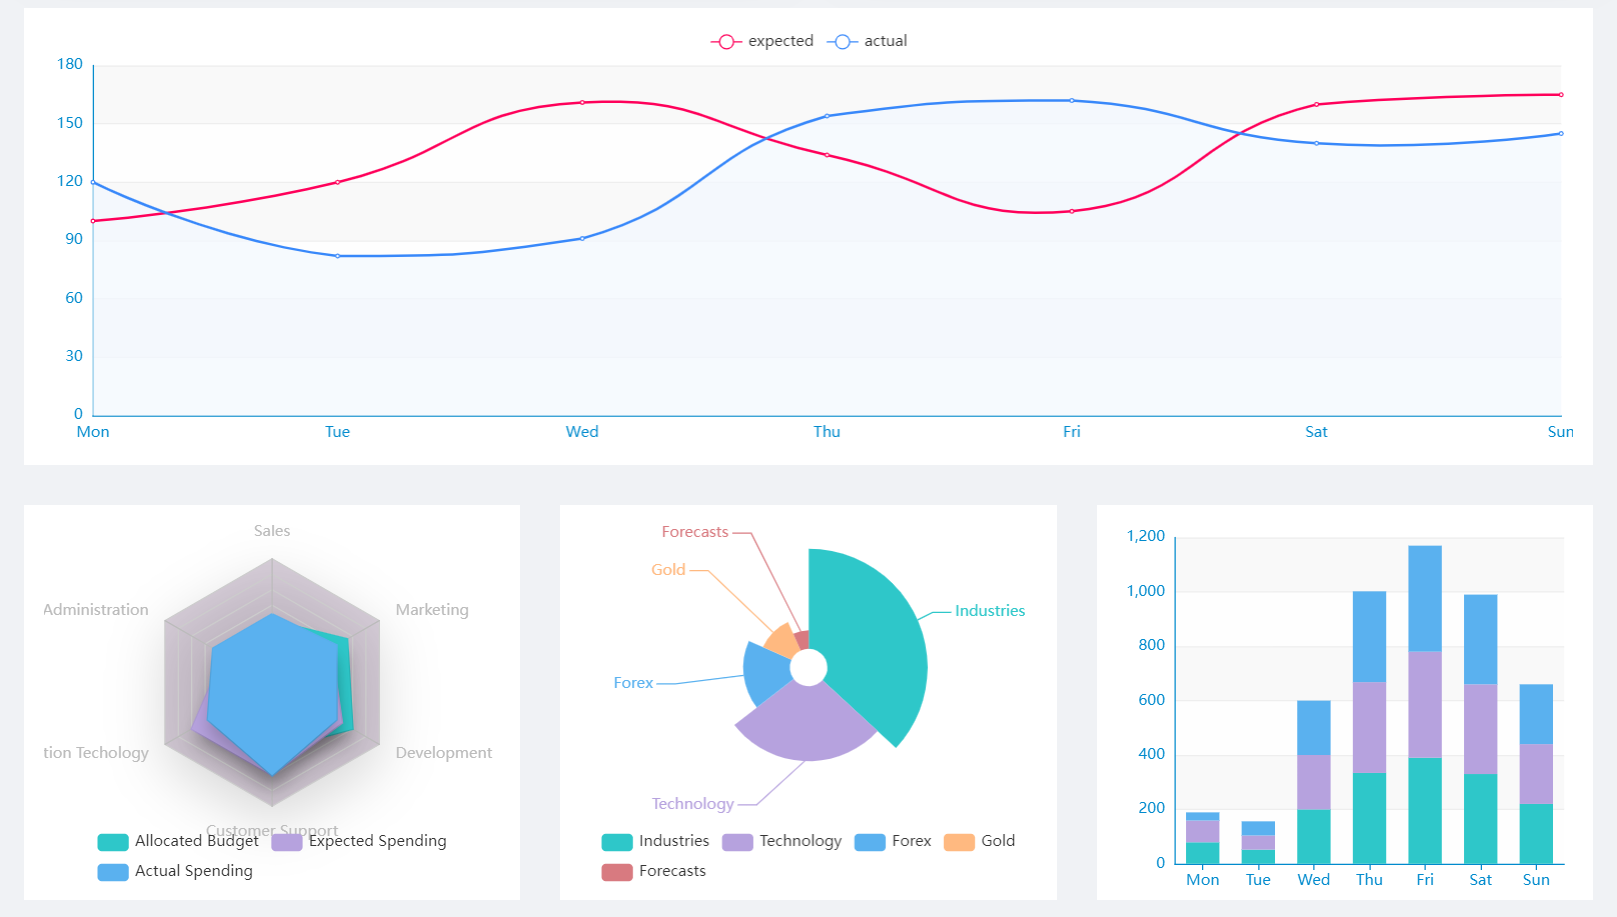This screenshot has width=1617, height=917.
Task: Click expected data point on Fri
Action: click(x=1072, y=211)
